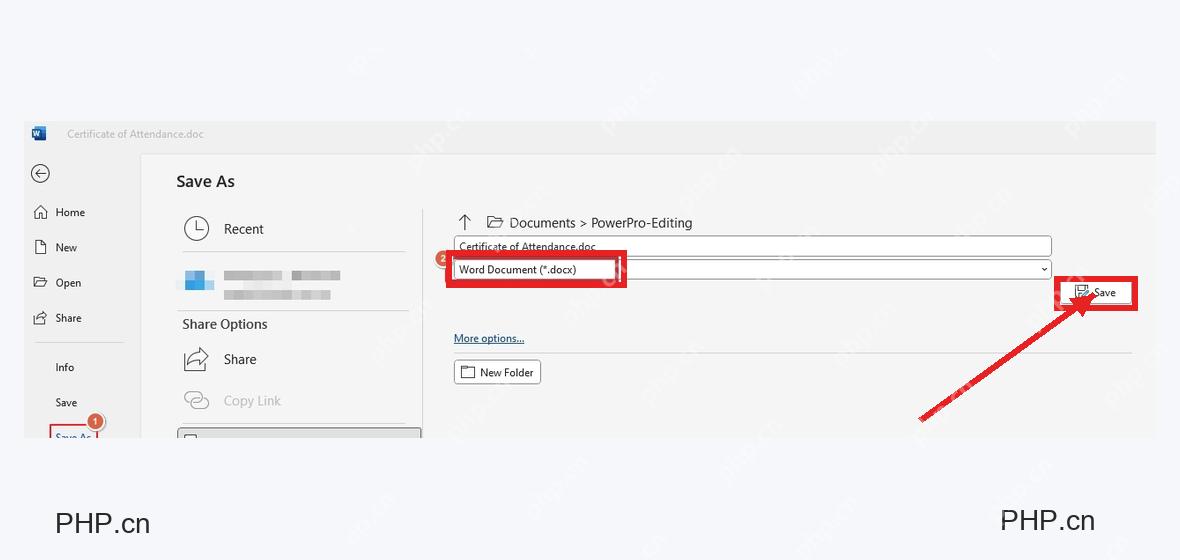Click the Save As heading text
Image resolution: width=1180 pixels, height=560 pixels.
pos(205,181)
